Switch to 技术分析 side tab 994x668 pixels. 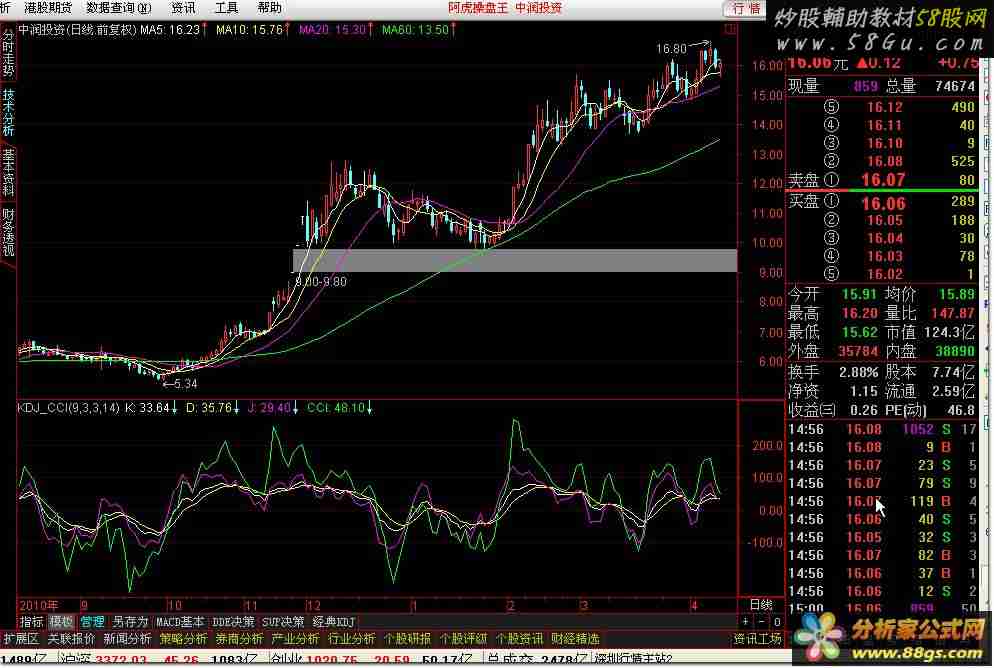(8, 112)
